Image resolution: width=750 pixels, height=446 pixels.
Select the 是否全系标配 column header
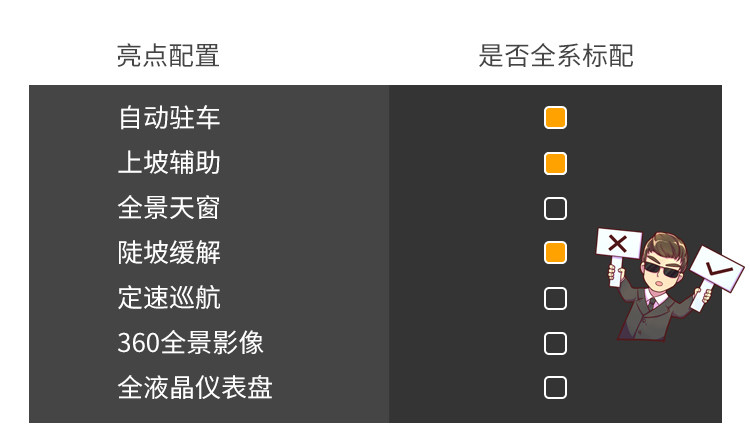555,56
